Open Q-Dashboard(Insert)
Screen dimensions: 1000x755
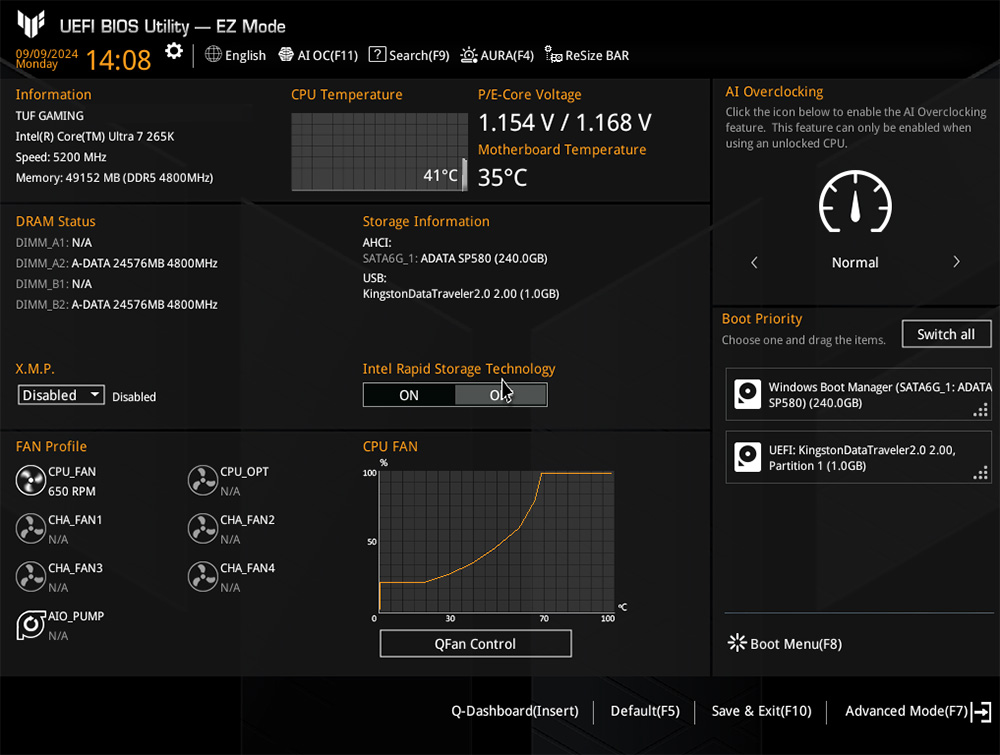pyautogui.click(x=515, y=711)
